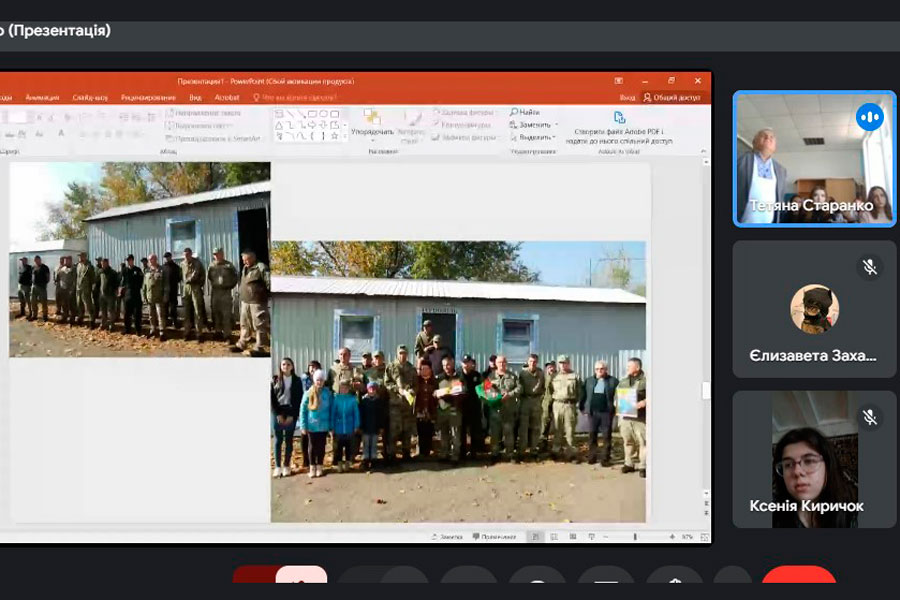Viewport: 900px width, 600px height.
Task: Click muted mic icon on Єлизавета tile
Action: point(870,267)
